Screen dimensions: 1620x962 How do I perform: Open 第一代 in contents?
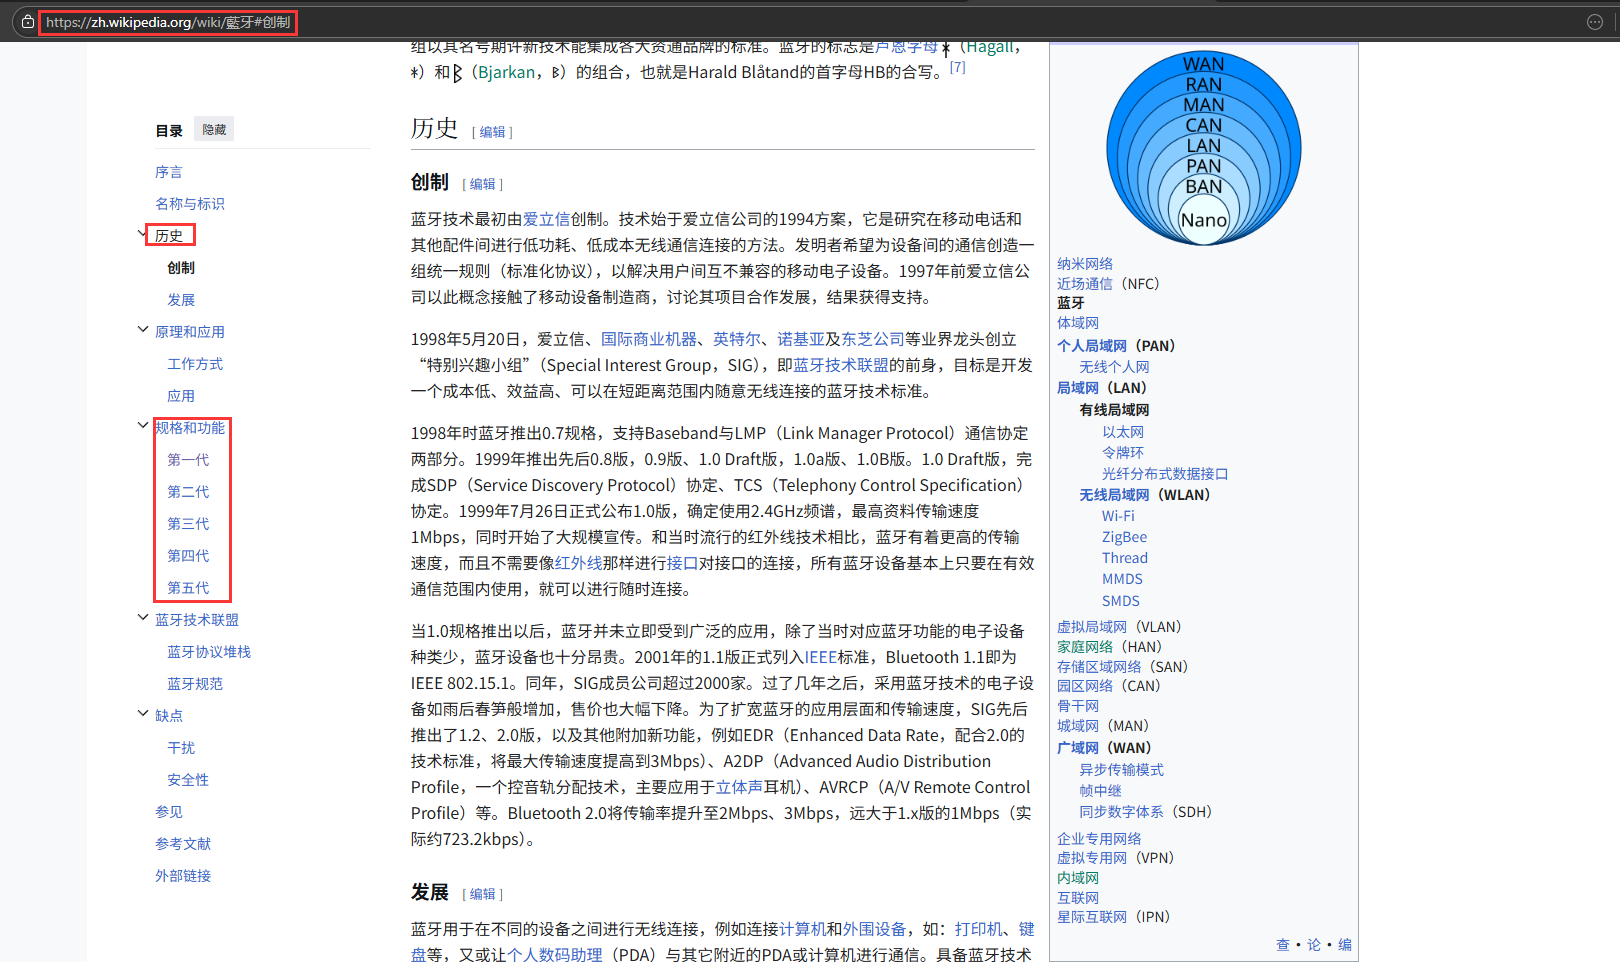(188, 460)
